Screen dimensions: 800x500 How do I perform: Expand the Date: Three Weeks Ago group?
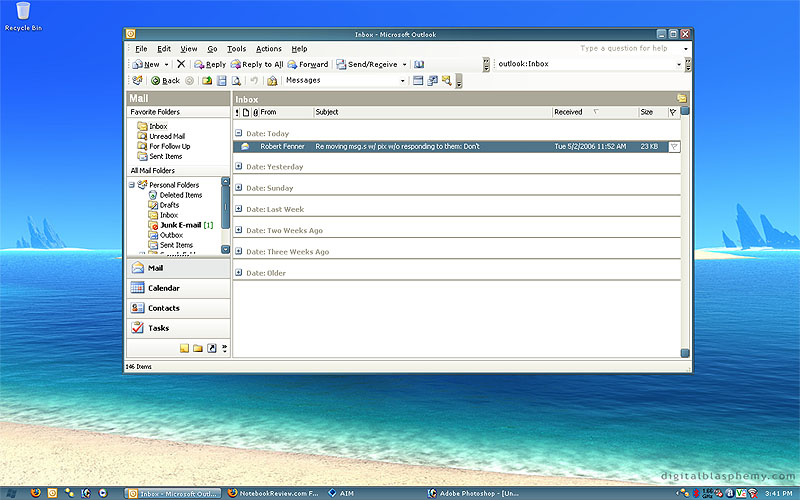click(238, 251)
